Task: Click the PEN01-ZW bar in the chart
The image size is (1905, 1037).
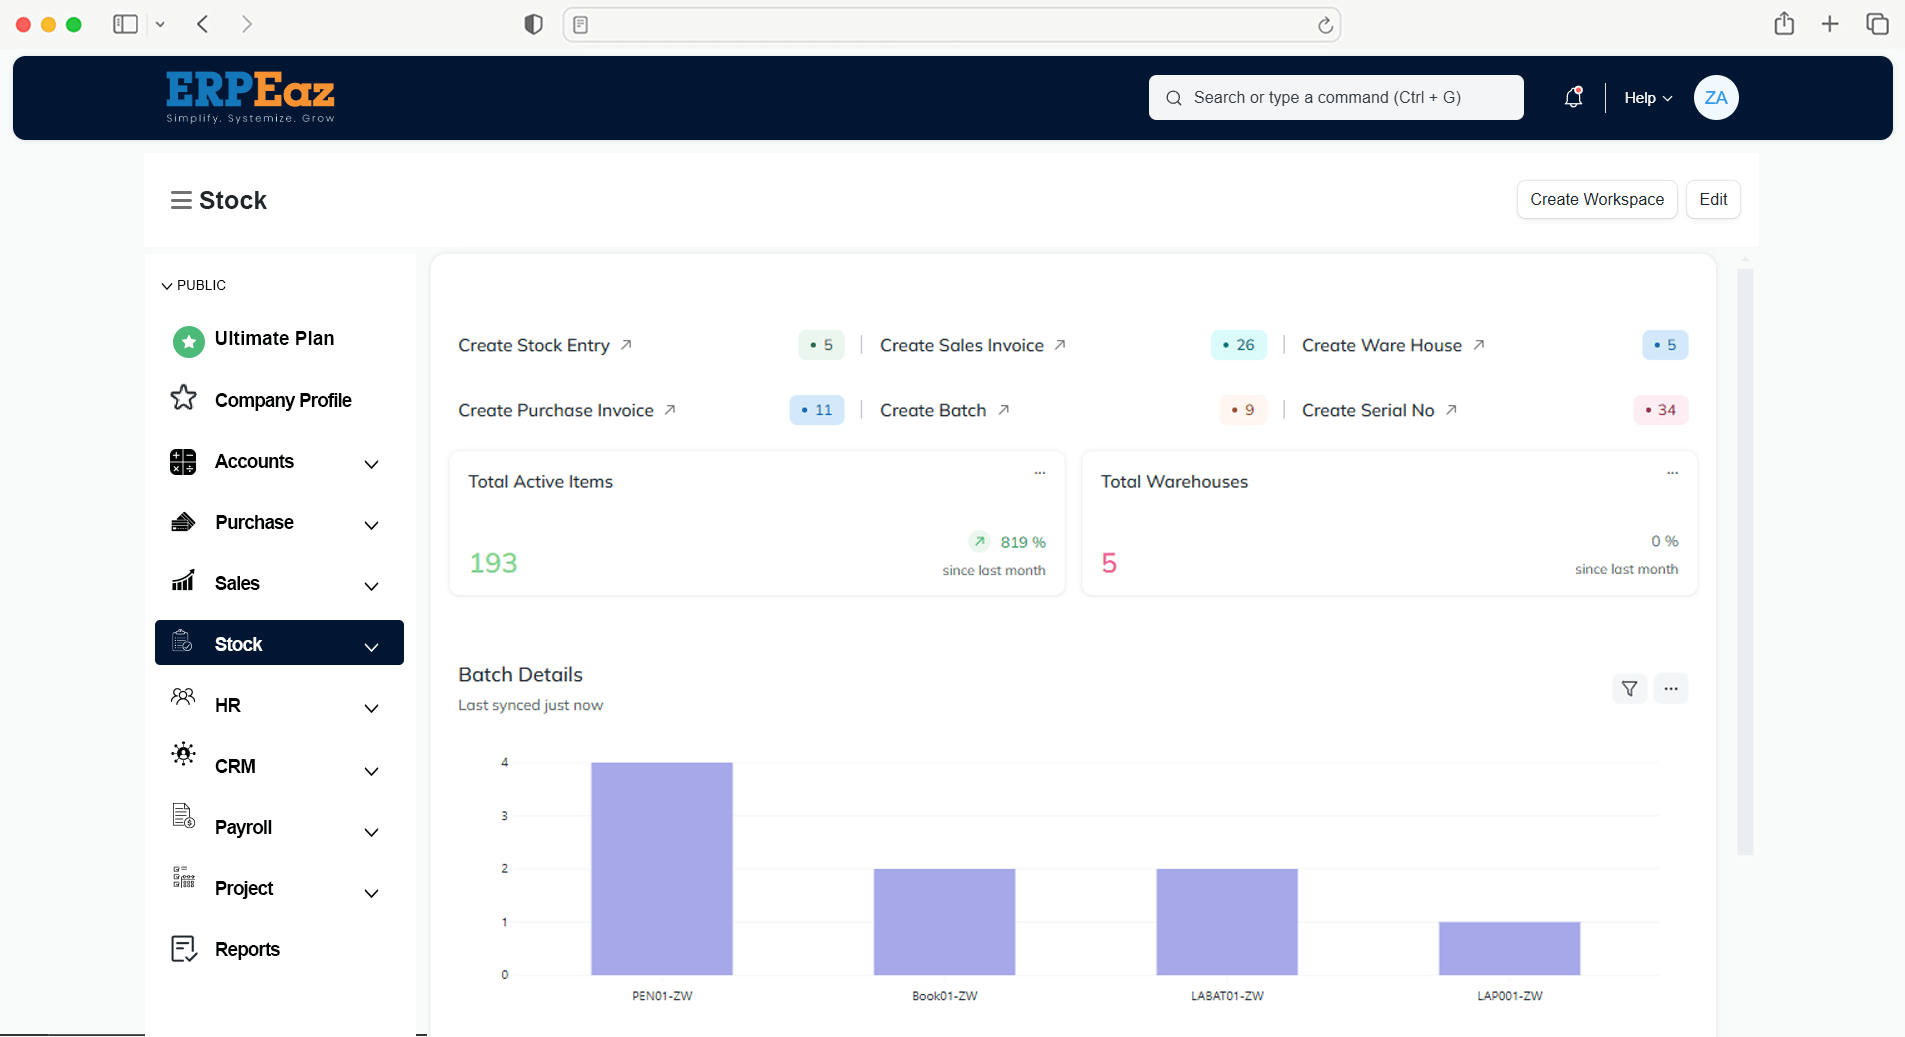Action: (661, 868)
